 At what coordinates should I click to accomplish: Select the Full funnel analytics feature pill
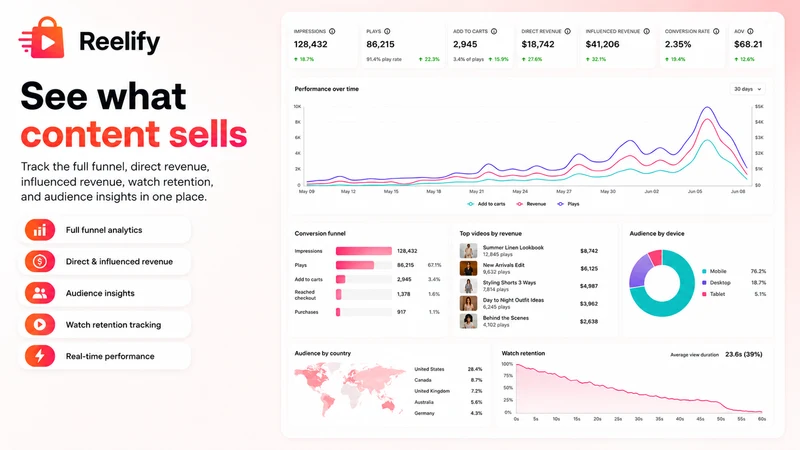[105, 230]
